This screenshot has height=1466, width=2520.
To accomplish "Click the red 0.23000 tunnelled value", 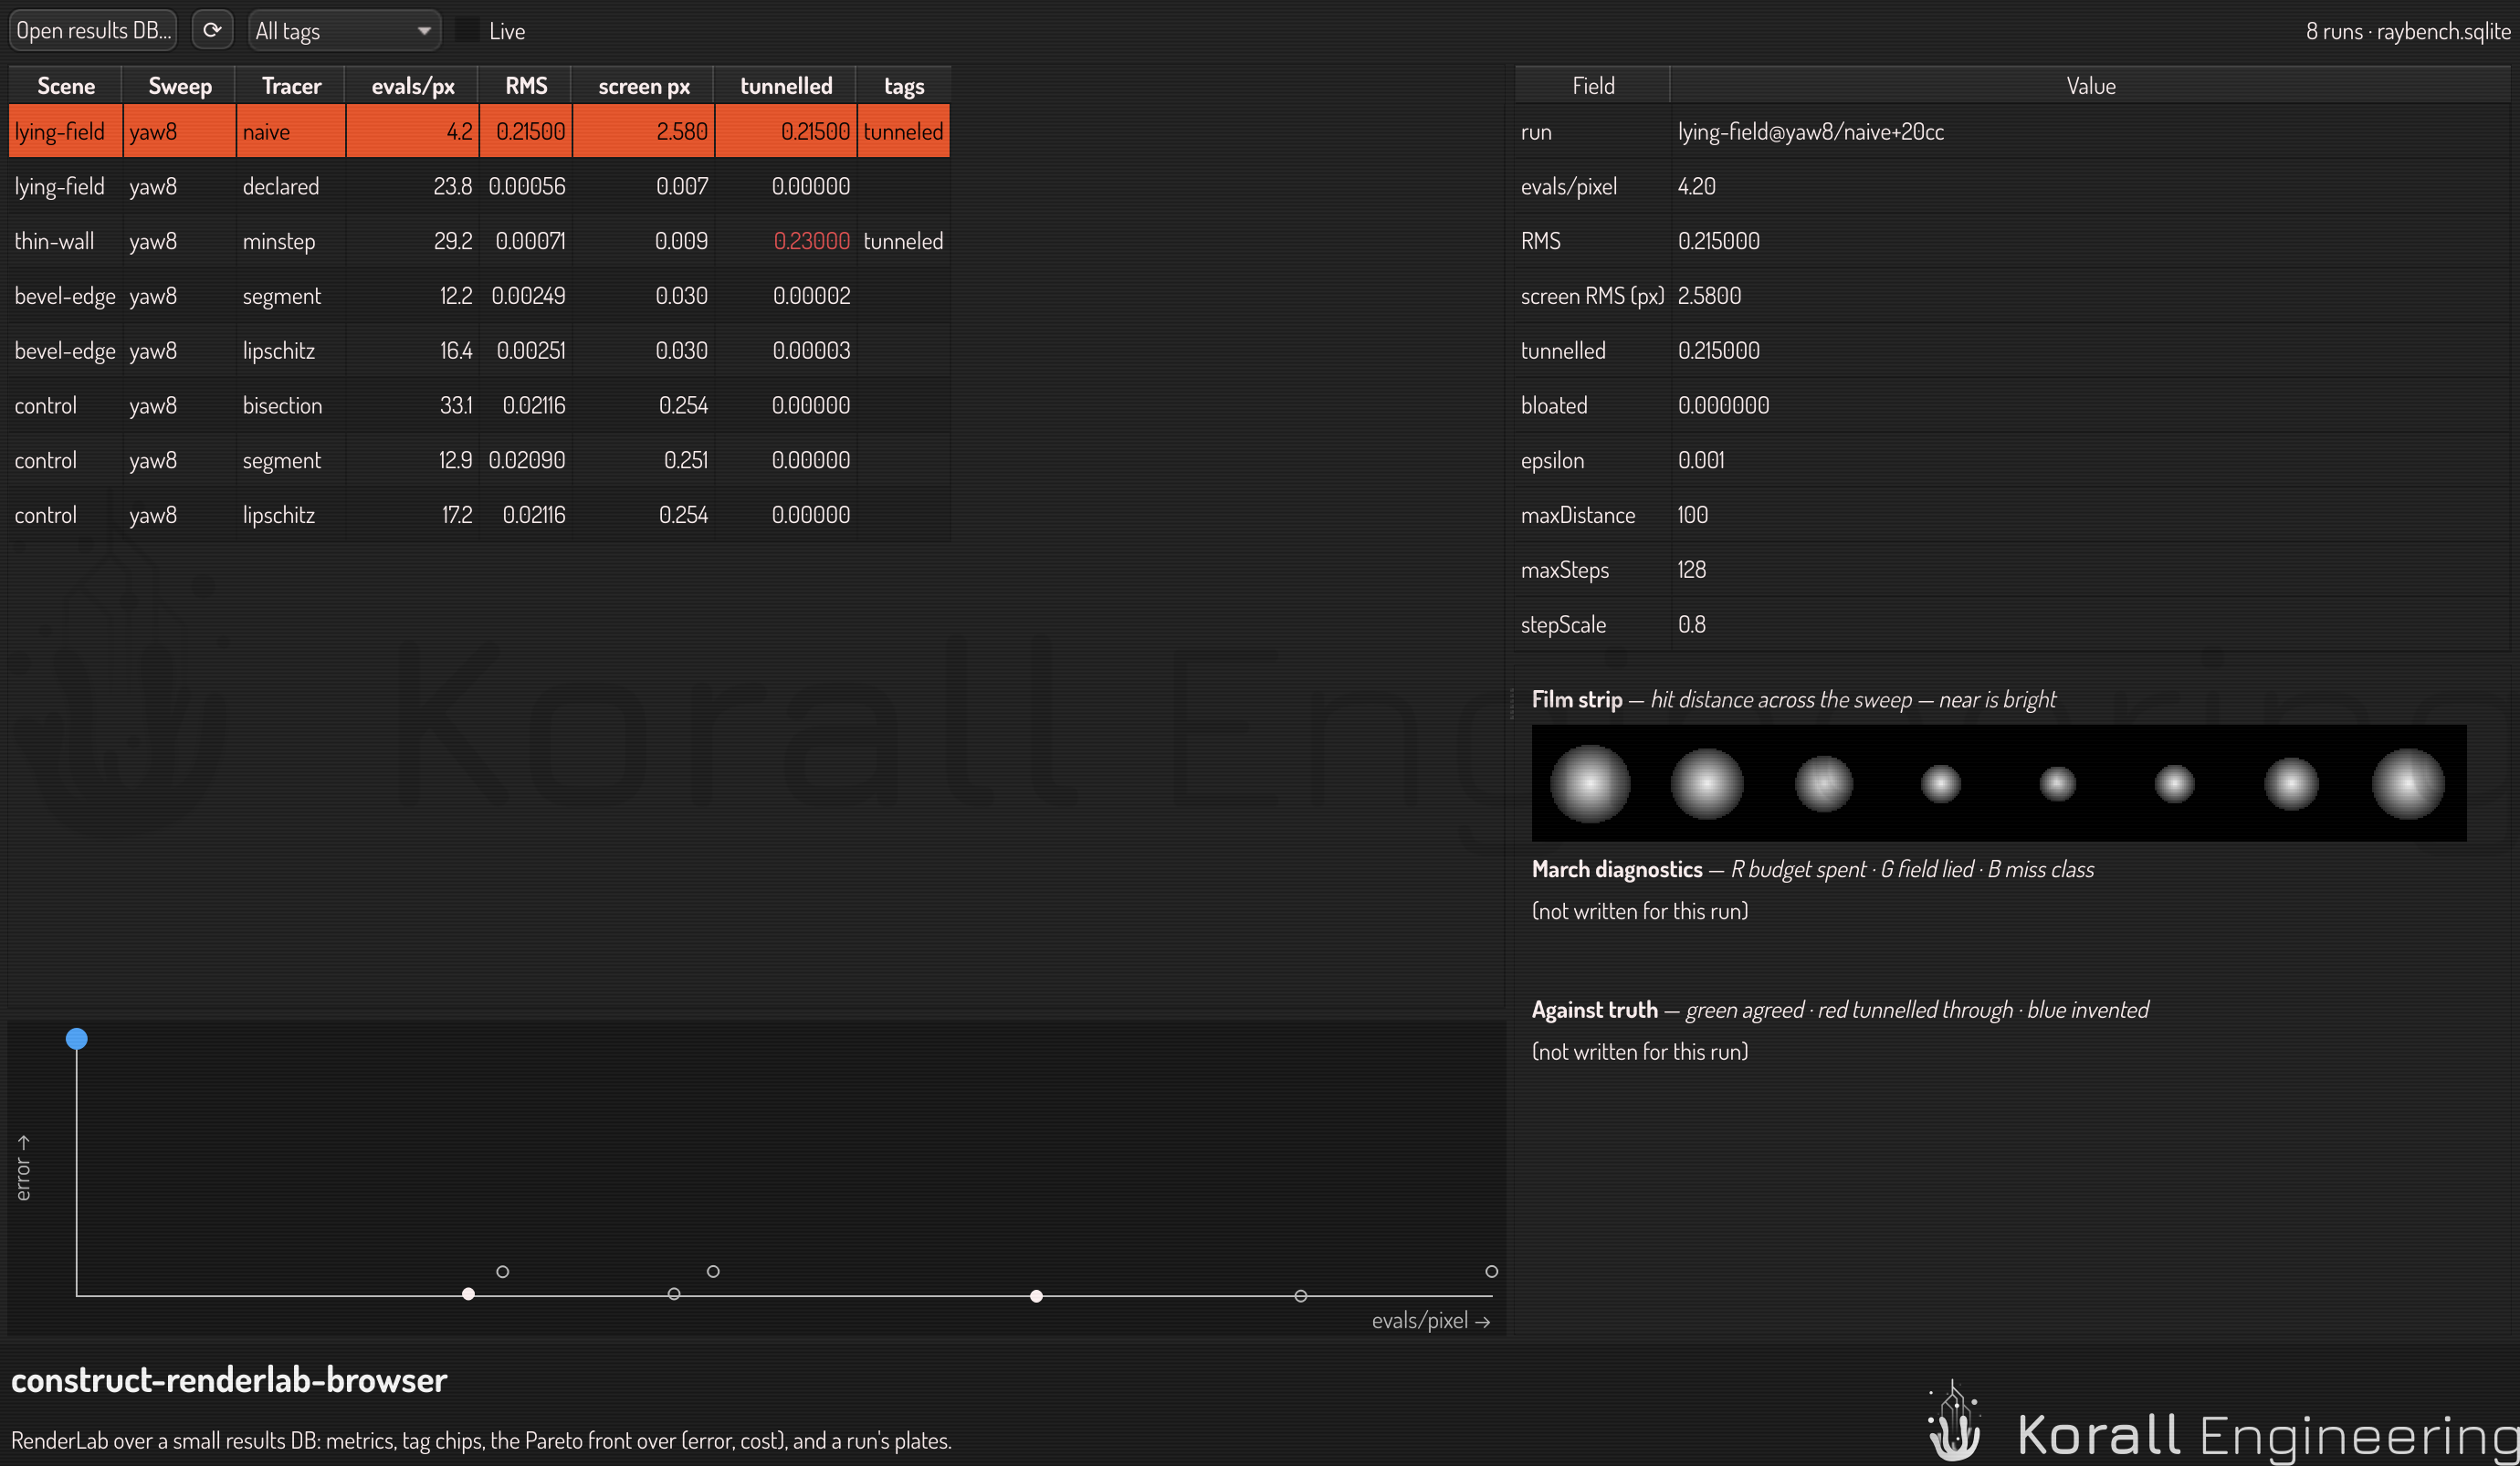I will click(x=811, y=241).
